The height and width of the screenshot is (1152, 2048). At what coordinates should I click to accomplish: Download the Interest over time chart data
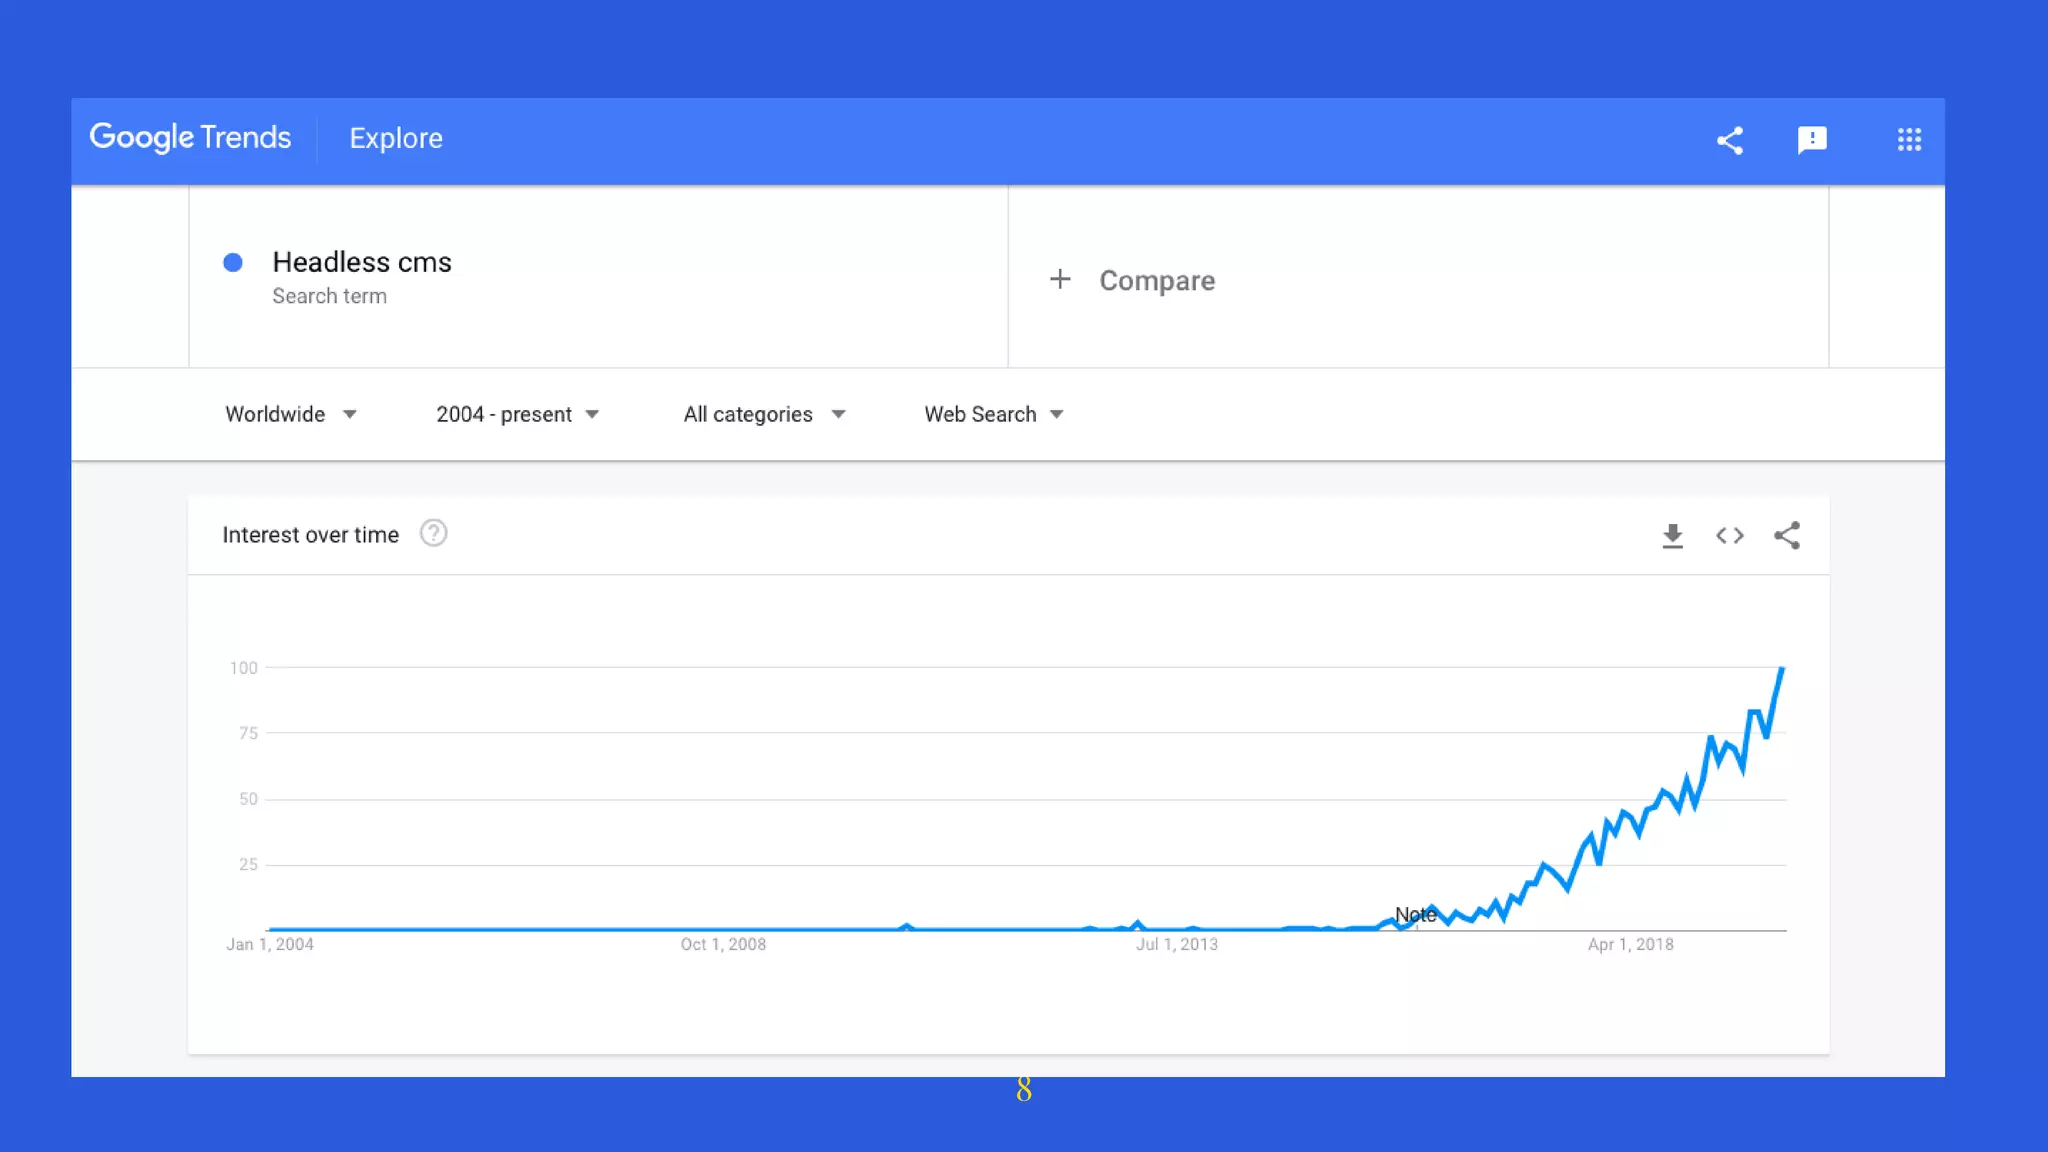[1672, 536]
